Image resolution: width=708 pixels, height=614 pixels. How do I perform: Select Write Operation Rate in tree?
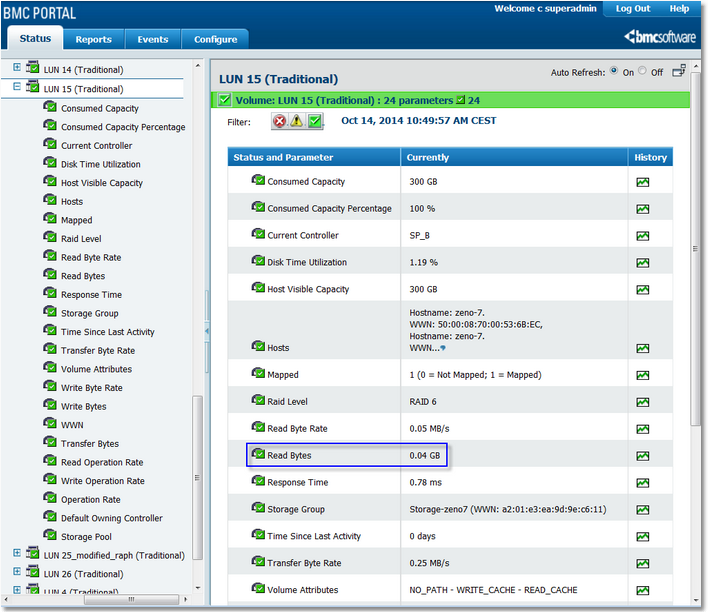[x=103, y=481]
